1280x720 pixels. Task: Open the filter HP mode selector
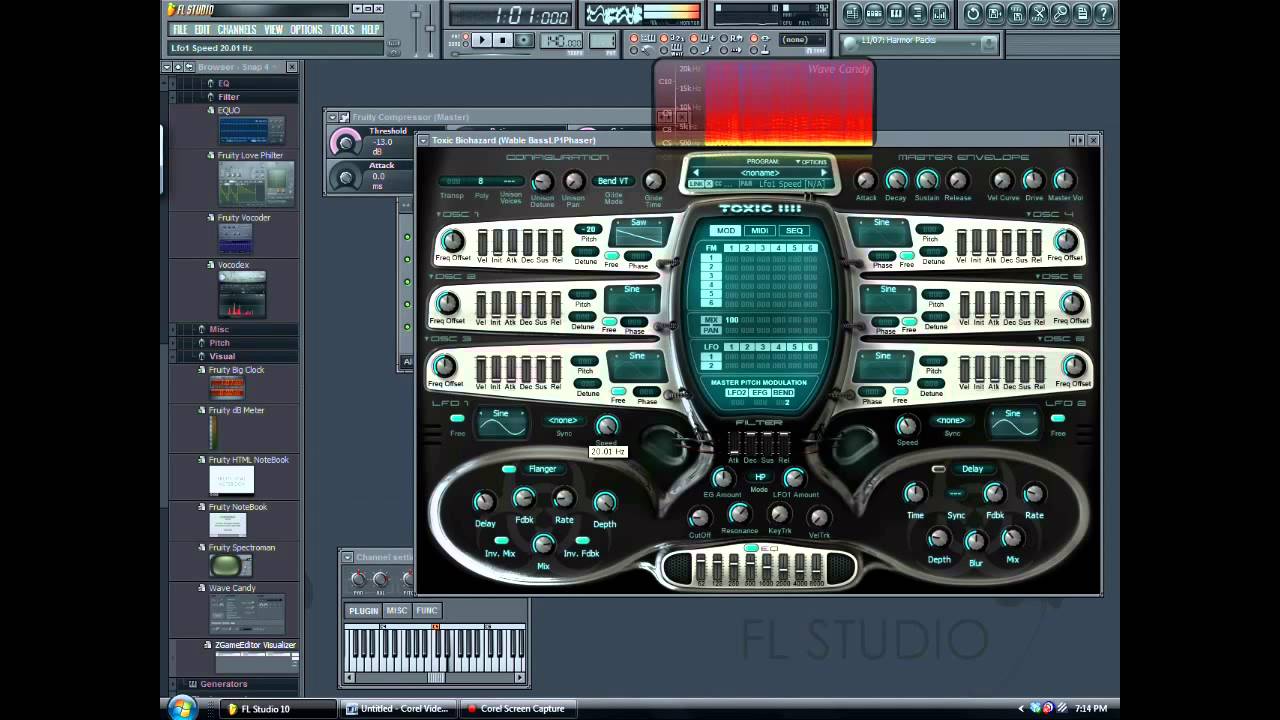pyautogui.click(x=760, y=477)
